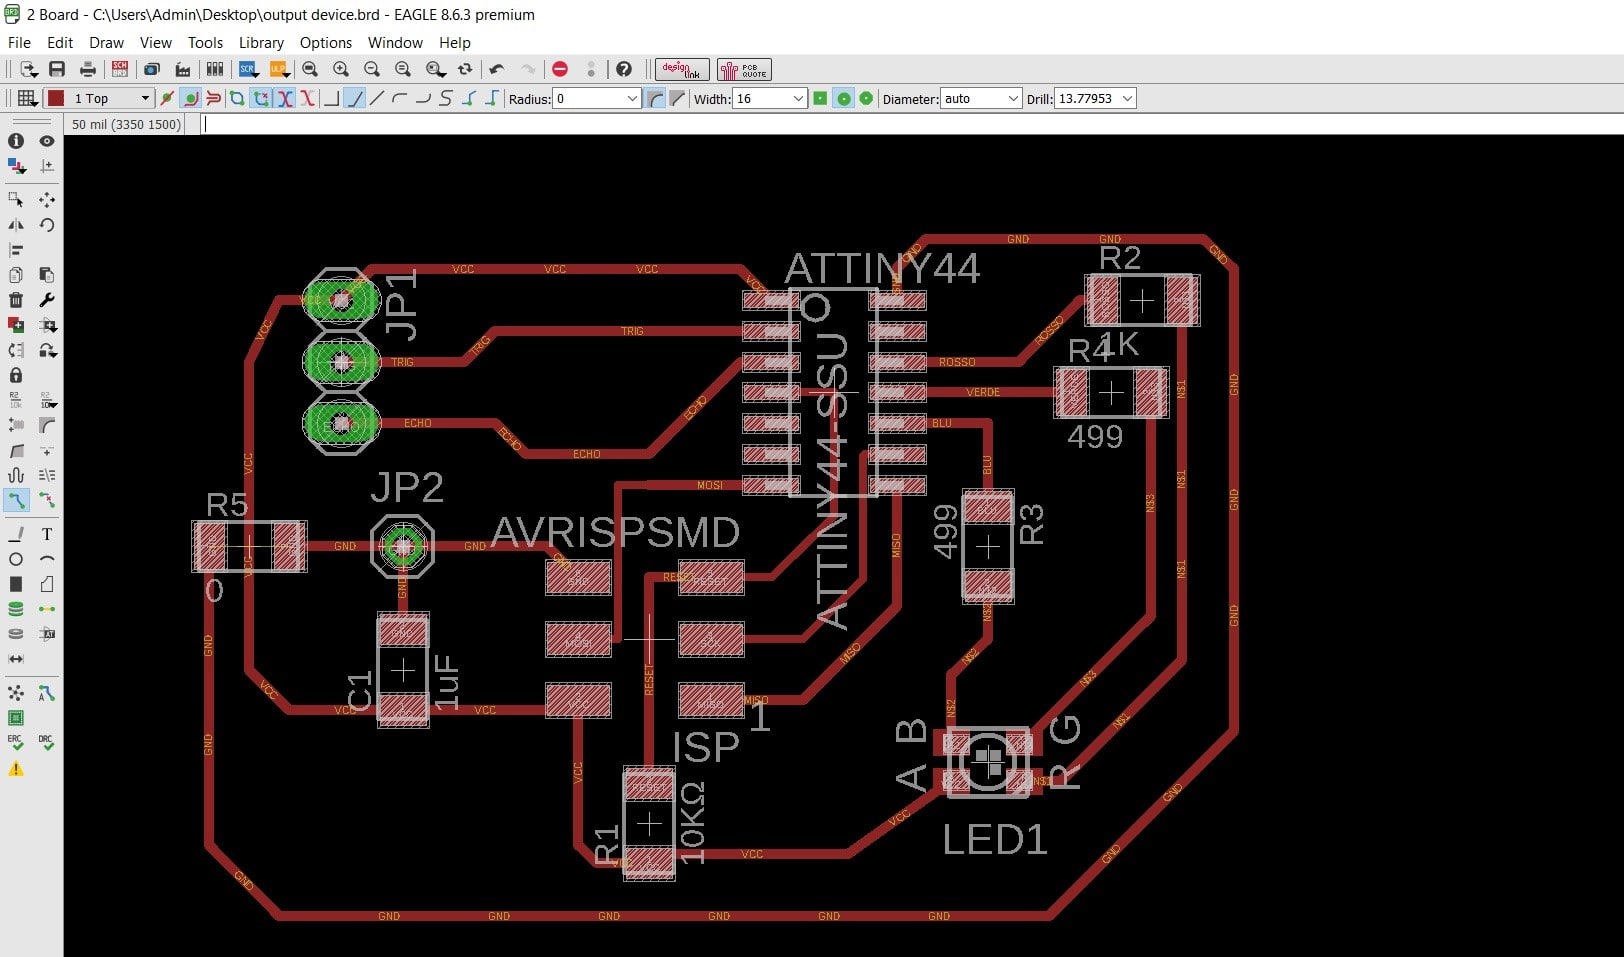Run the DRC check

pyautogui.click(x=47, y=743)
